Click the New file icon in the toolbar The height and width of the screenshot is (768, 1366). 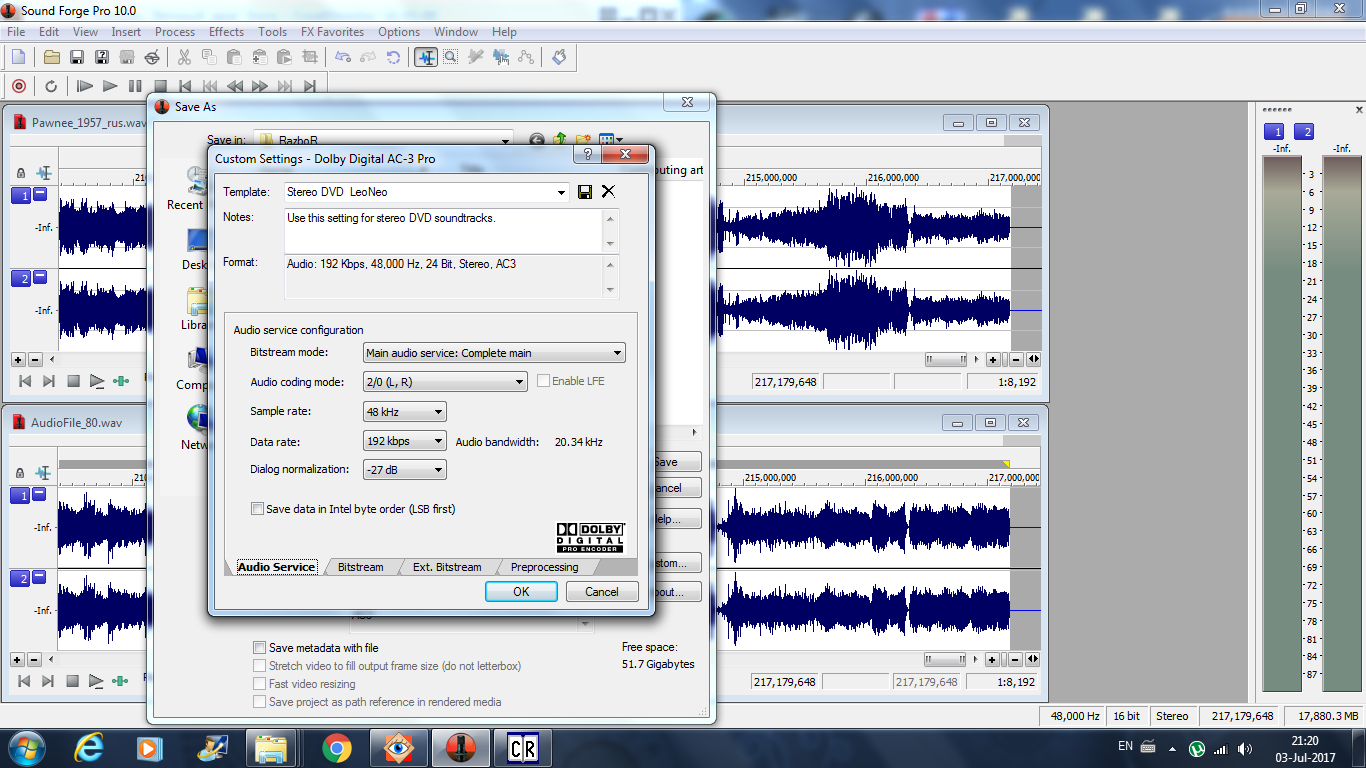coord(18,58)
